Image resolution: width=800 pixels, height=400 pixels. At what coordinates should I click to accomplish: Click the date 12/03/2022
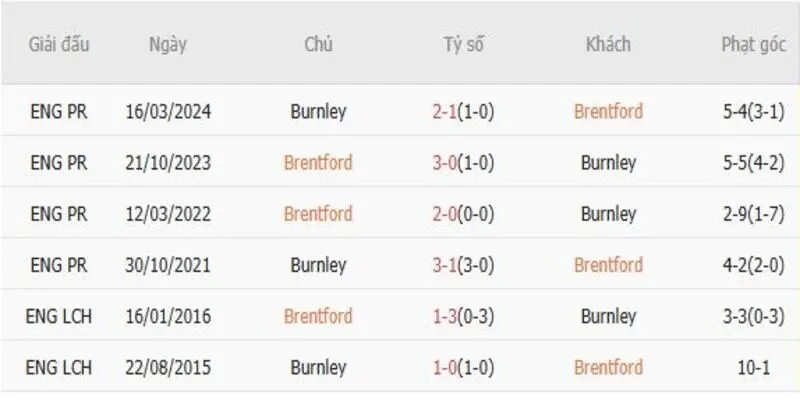(x=167, y=214)
